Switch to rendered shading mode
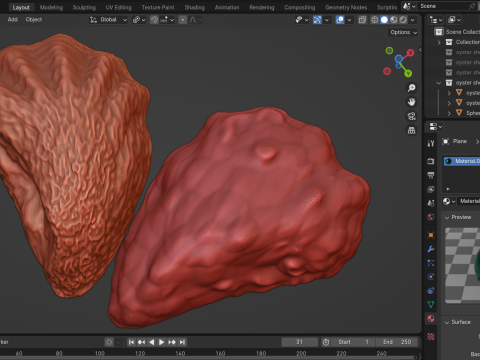 coord(403,20)
